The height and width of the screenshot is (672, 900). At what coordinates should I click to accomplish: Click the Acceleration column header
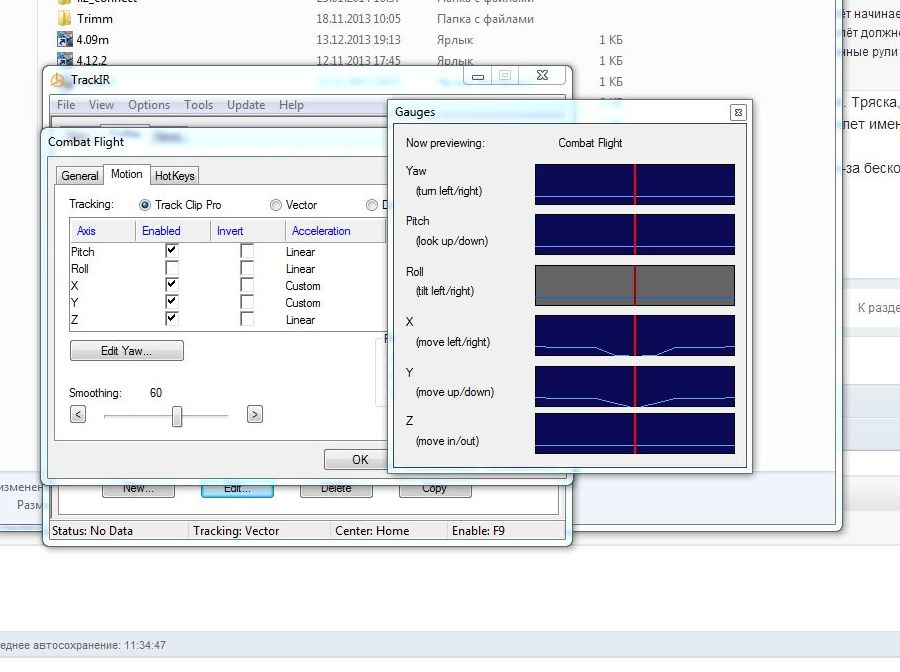336,231
